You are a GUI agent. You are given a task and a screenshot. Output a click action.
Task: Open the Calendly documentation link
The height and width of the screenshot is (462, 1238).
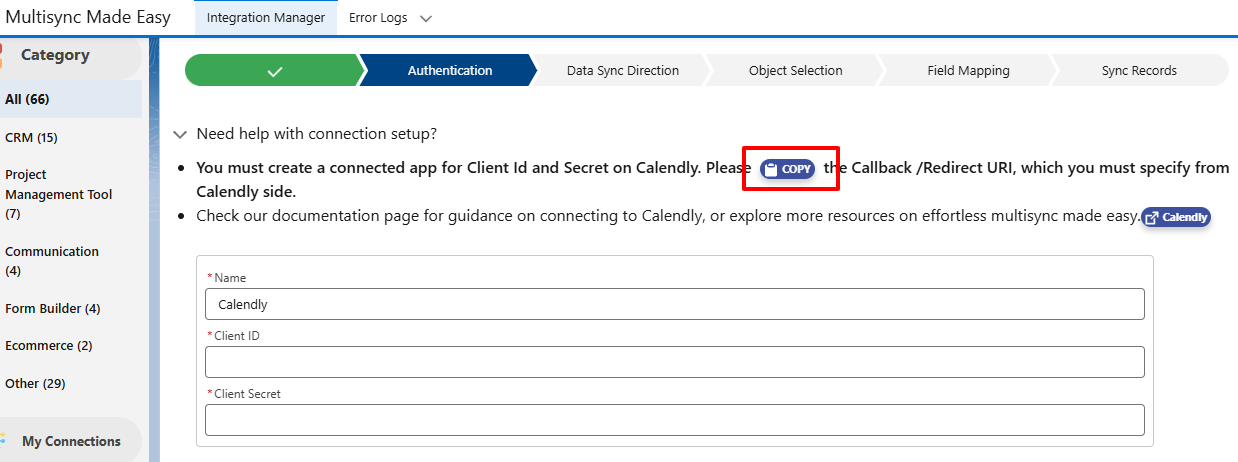click(1176, 217)
